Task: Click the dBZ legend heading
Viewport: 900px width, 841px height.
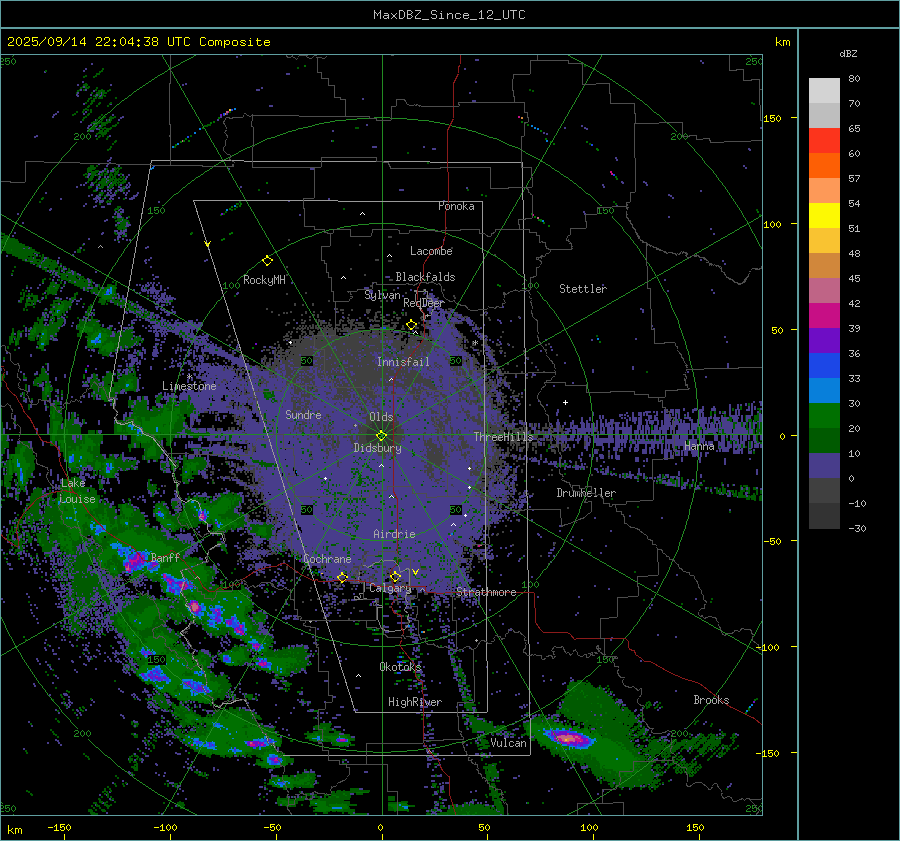Action: tap(848, 54)
